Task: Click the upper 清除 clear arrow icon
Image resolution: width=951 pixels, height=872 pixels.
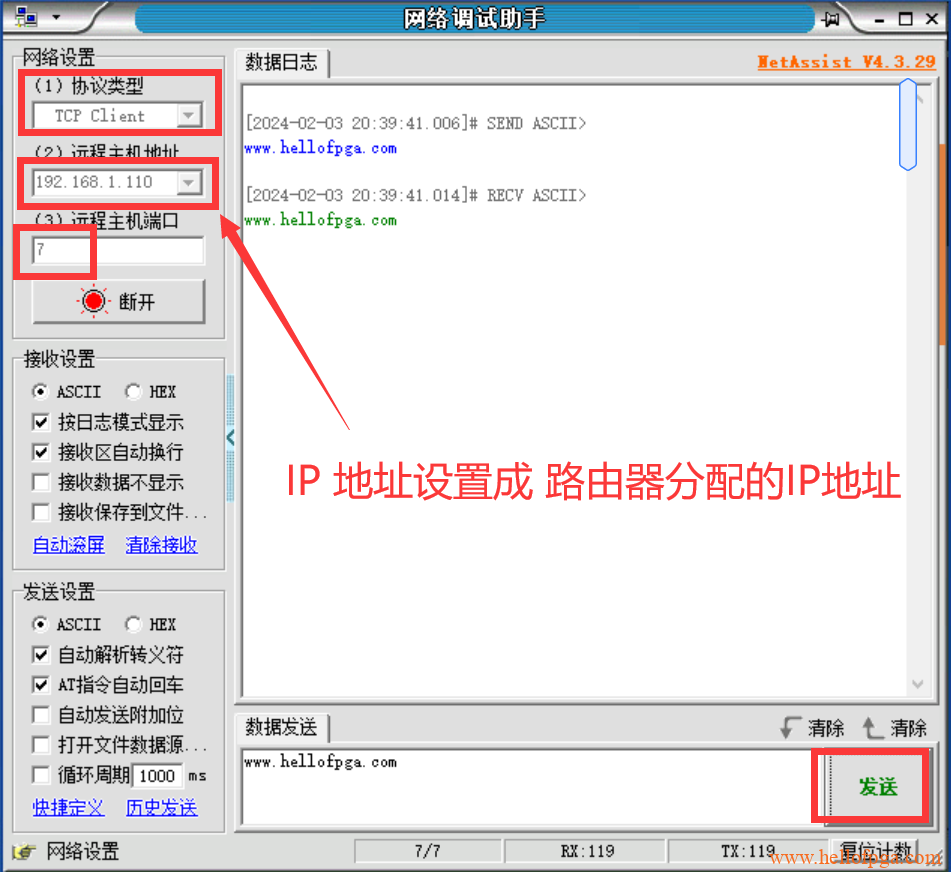Action: tap(872, 728)
